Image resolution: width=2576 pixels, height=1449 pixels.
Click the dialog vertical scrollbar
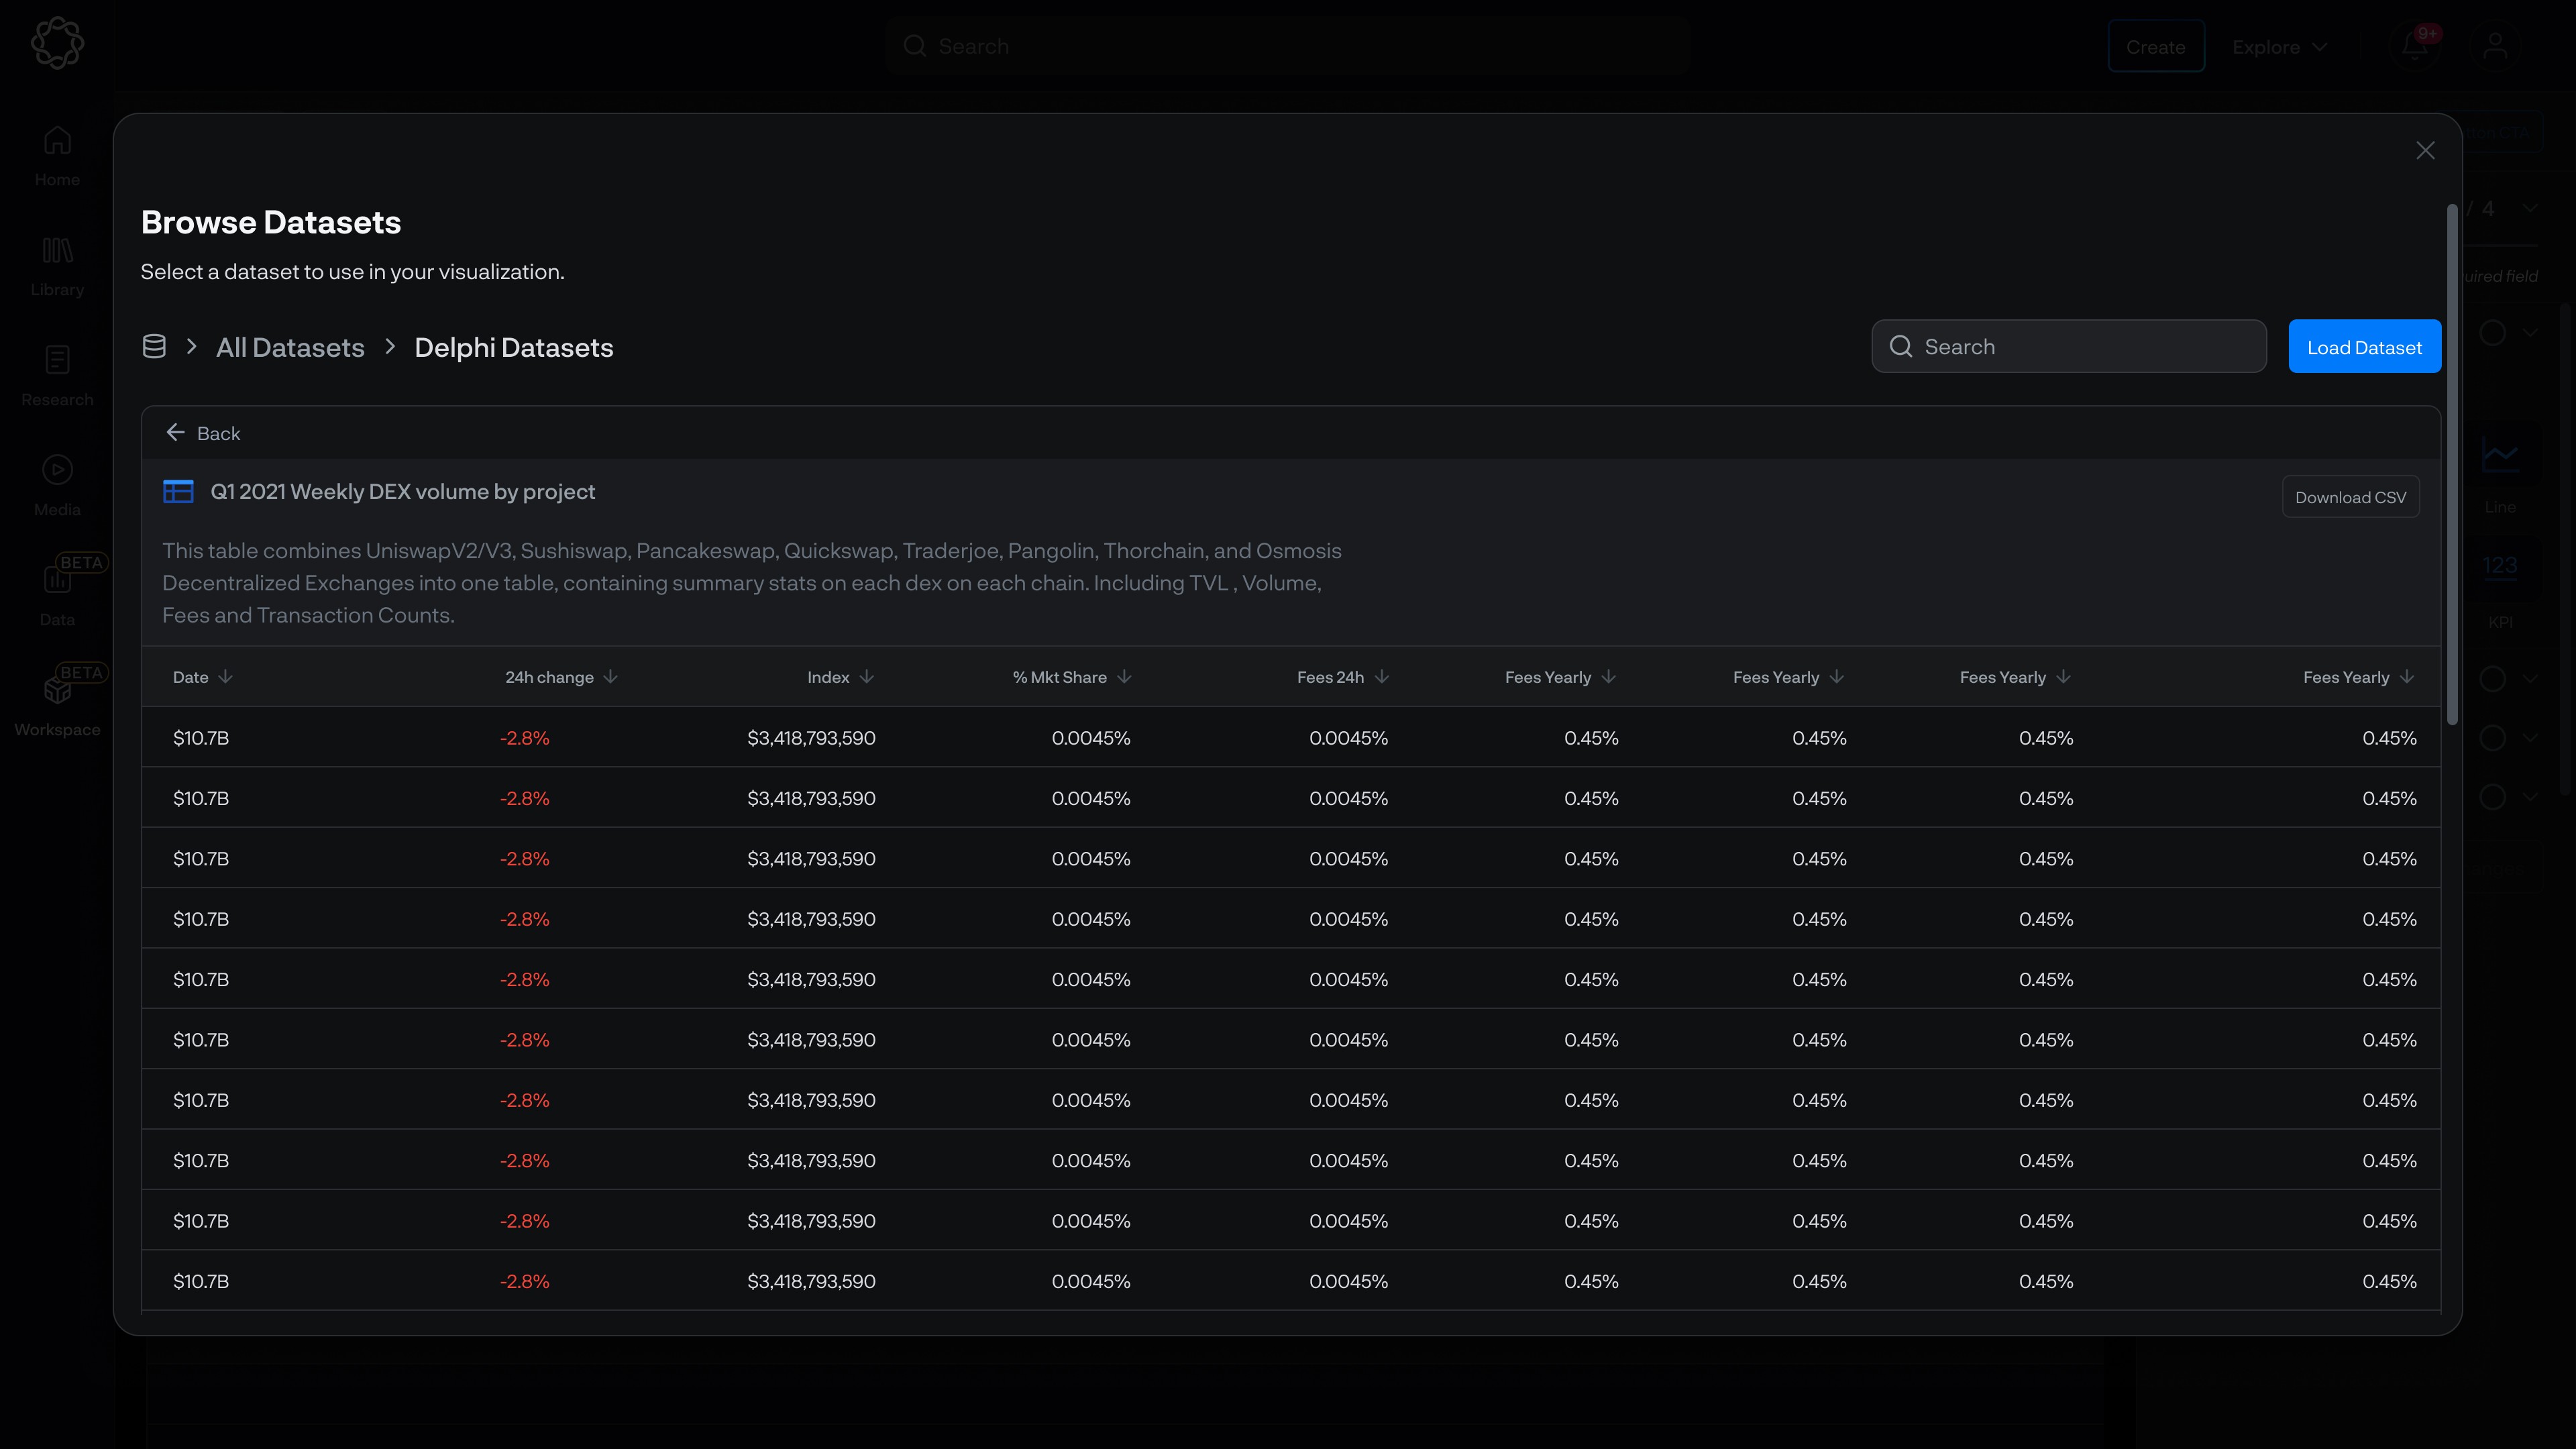(2452, 465)
